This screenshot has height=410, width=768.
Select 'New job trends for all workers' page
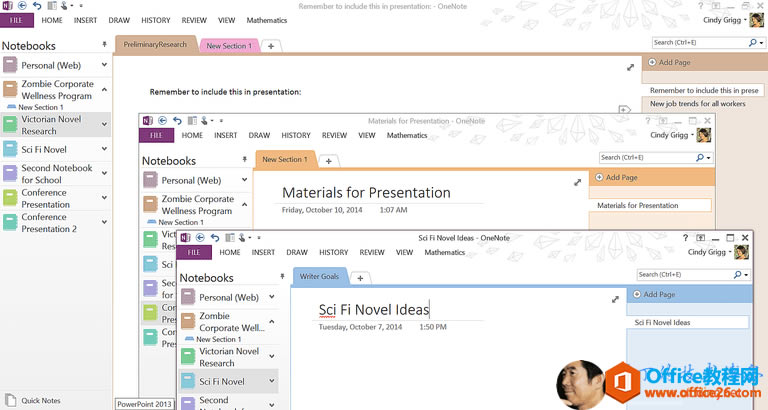tap(697, 104)
